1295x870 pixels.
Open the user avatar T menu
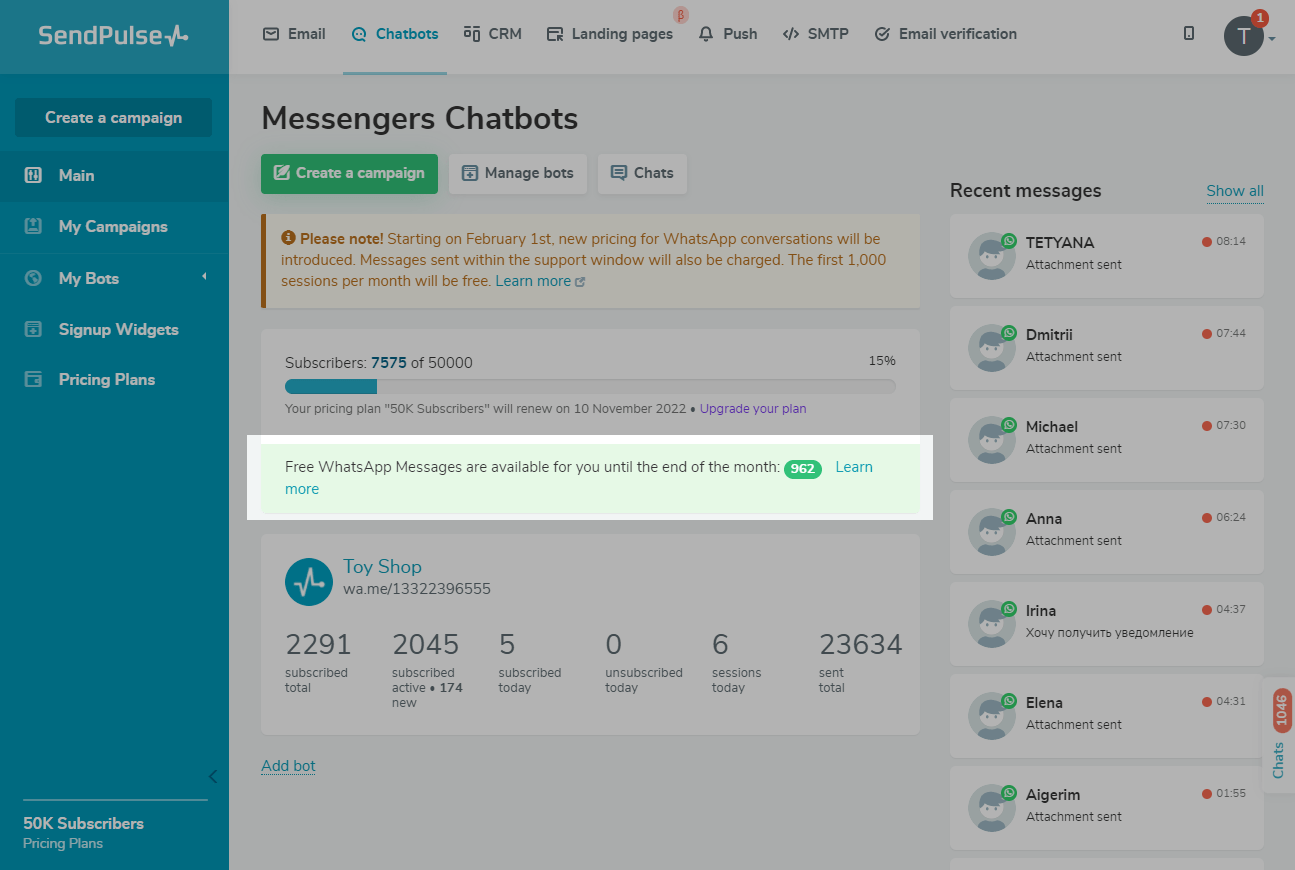click(x=1244, y=36)
